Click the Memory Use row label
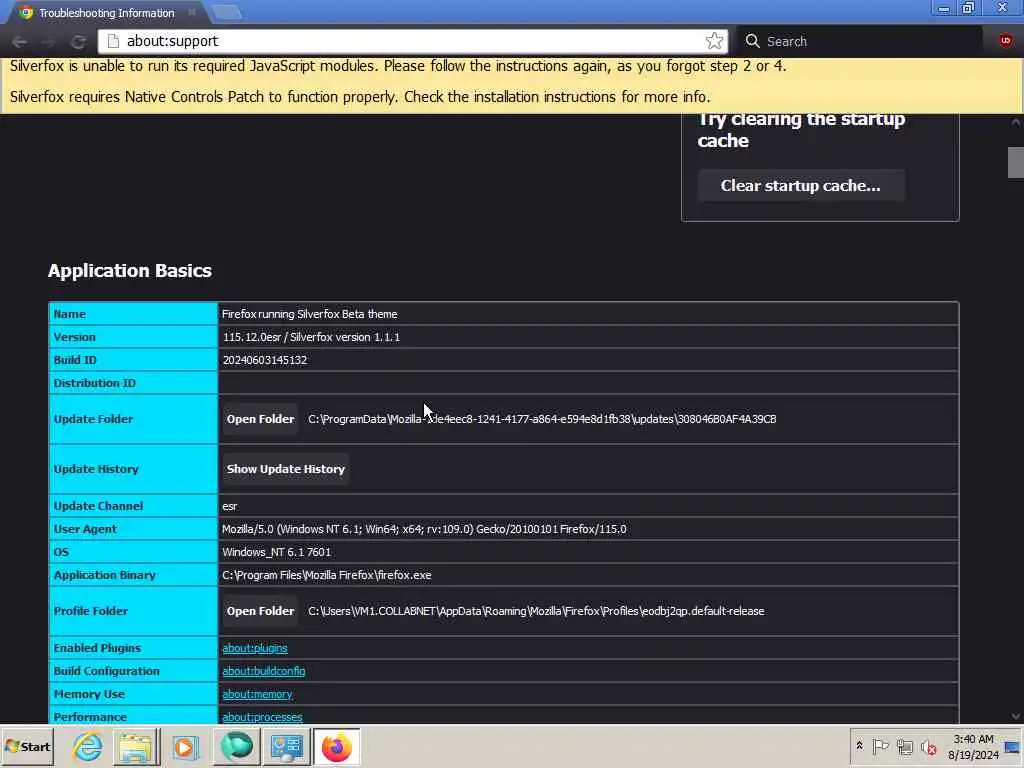This screenshot has width=1024, height=768. click(89, 694)
